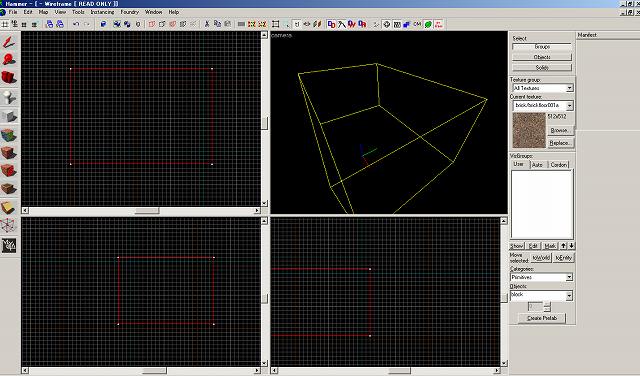Set selection mode to Groups
Screen dimensions: 640x376
pos(542,47)
